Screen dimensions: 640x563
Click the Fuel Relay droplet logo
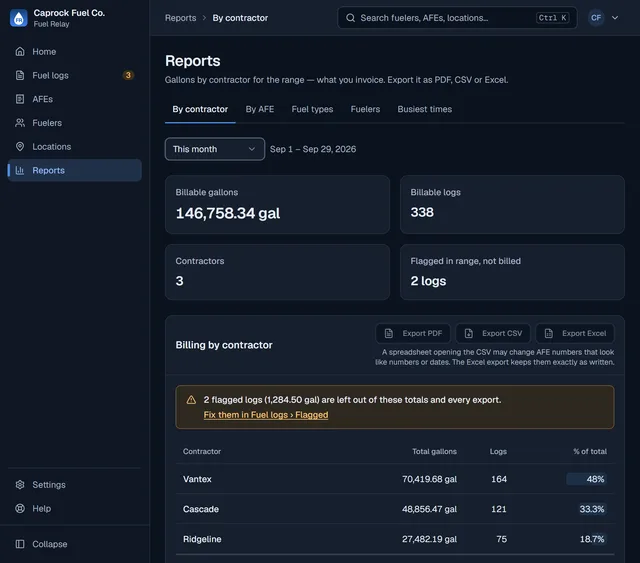pyautogui.click(x=18, y=18)
